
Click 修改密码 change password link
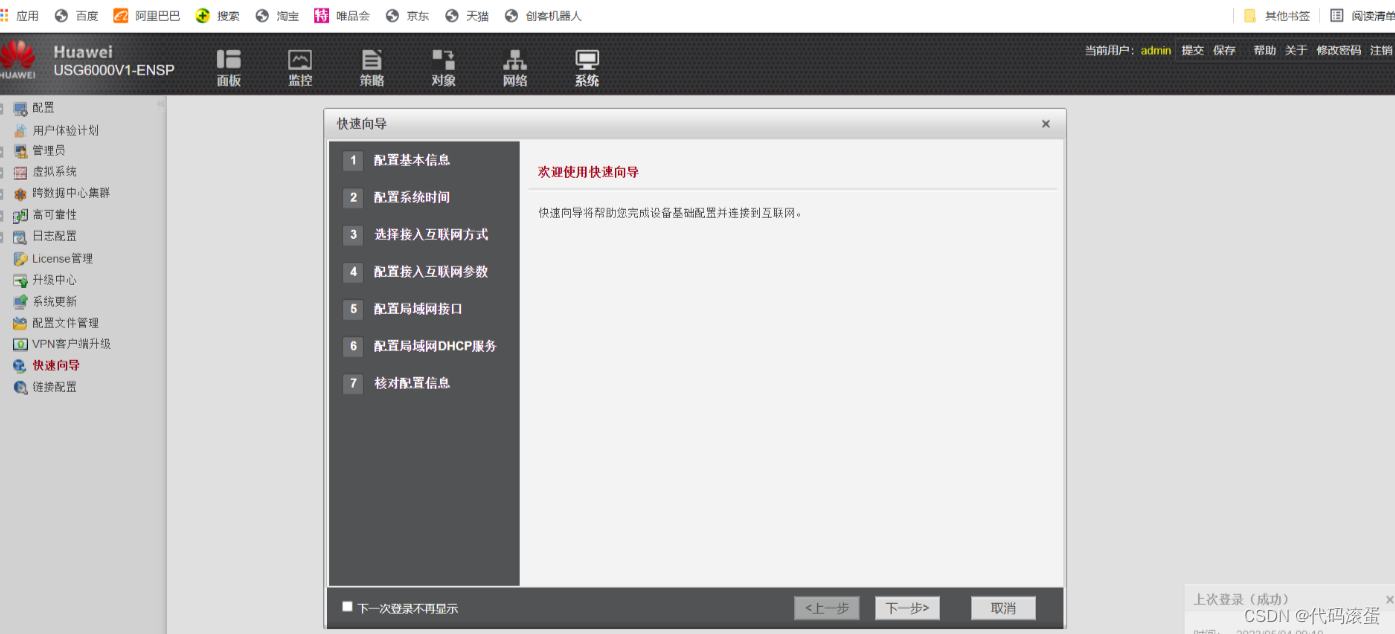1339,50
